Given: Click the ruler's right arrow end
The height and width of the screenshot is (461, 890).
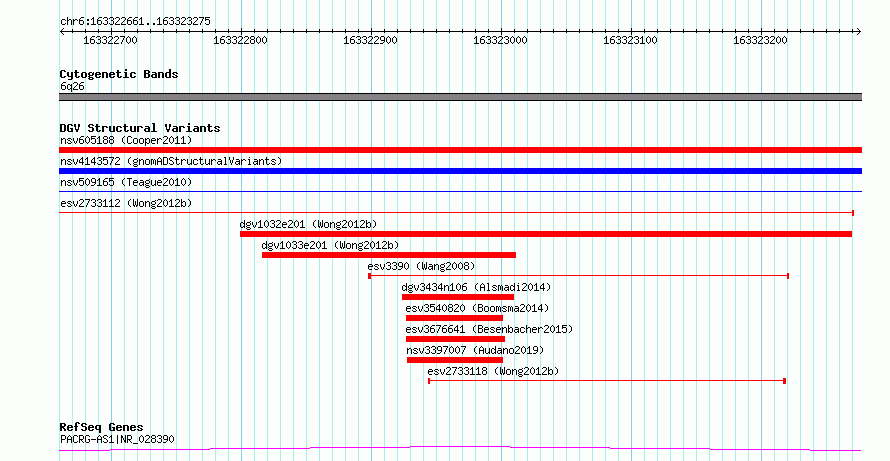Looking at the screenshot, I should (859, 31).
